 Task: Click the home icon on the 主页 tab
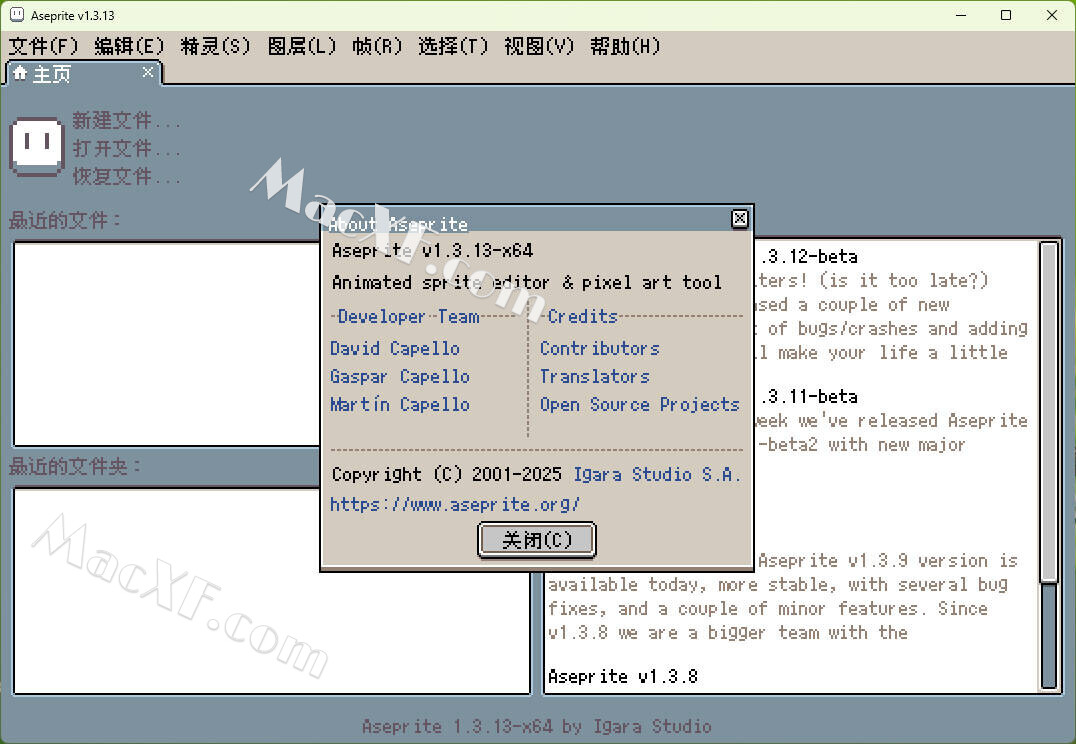[x=19, y=73]
